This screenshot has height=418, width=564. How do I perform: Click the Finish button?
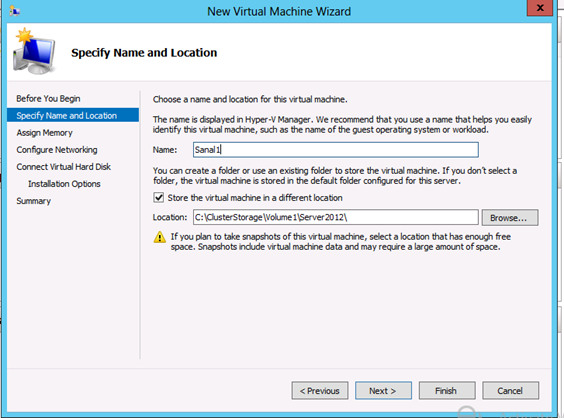(x=447, y=391)
